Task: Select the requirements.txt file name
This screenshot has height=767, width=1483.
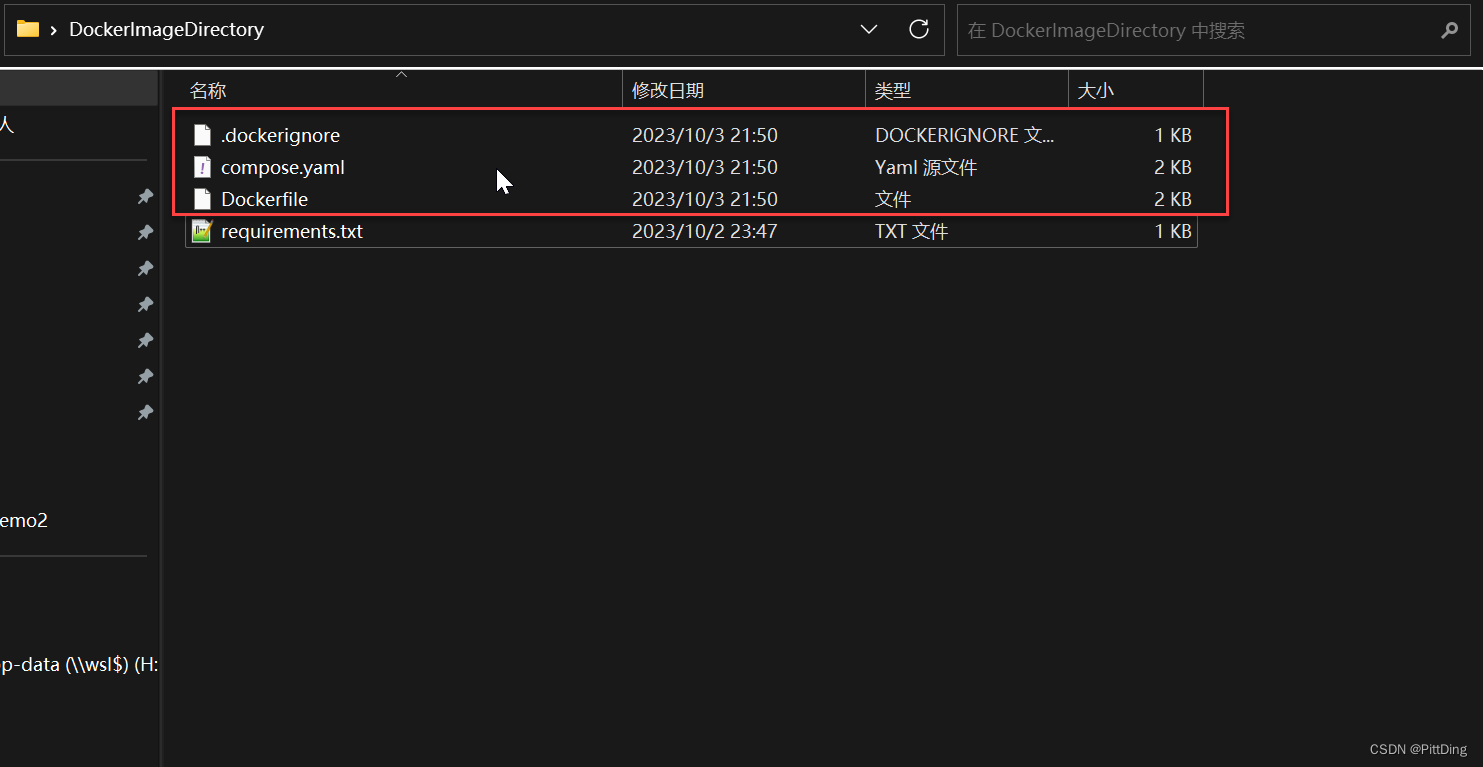Action: coord(292,231)
